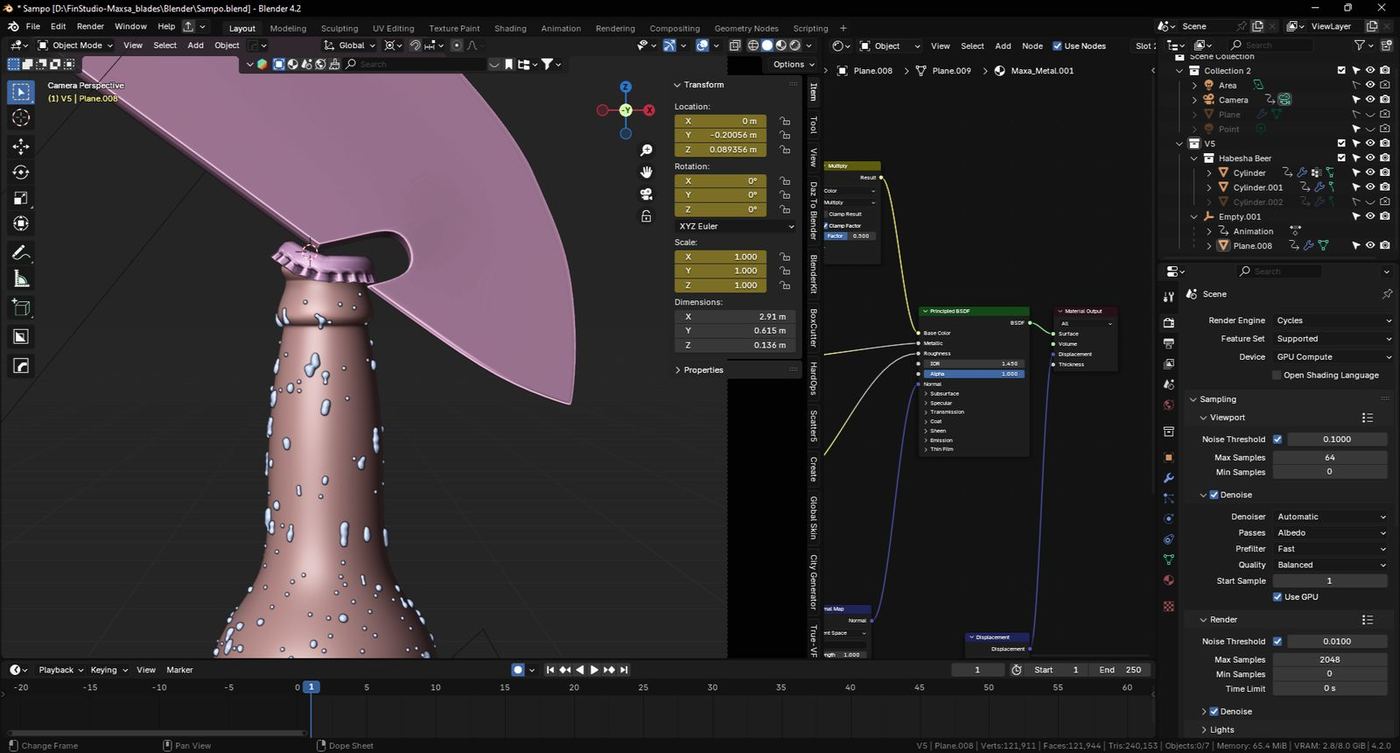Expand the Lights panel
This screenshot has height=753, width=1400.
1222,730
